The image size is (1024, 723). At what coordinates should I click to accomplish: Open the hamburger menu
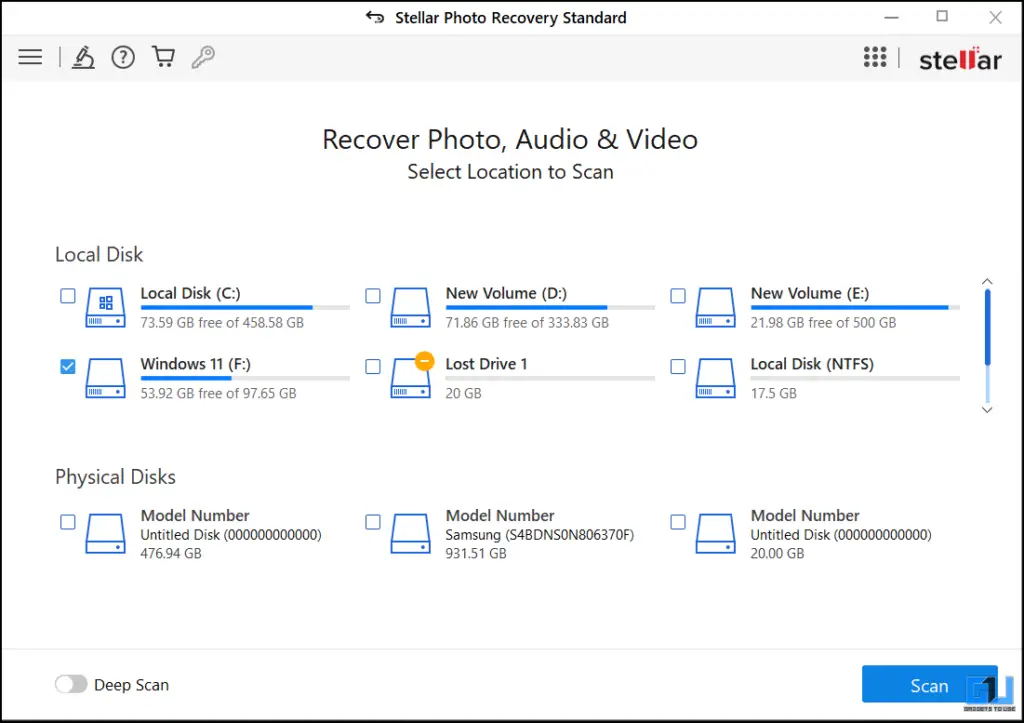click(30, 57)
